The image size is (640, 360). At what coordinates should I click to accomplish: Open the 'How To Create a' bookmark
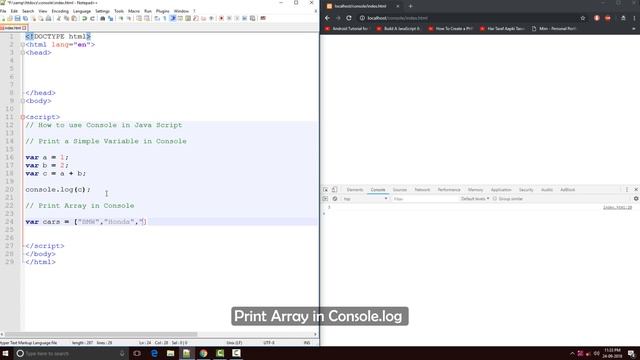(x=451, y=29)
